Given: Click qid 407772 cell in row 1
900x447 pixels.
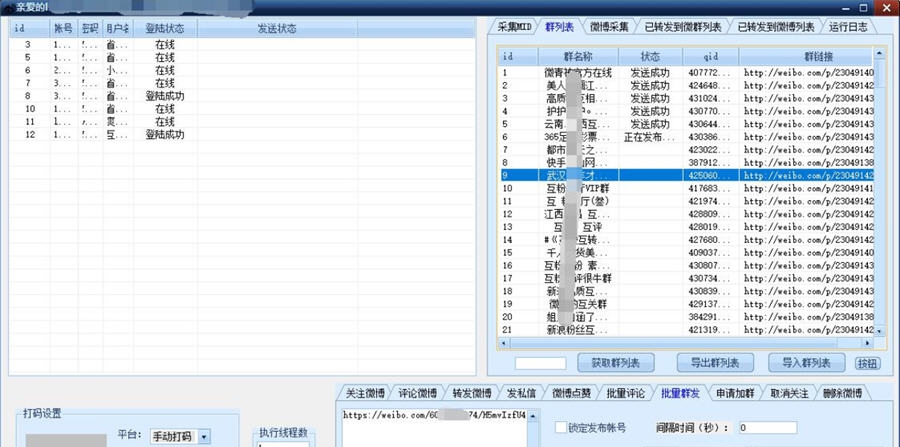Looking at the screenshot, I should (x=711, y=73).
